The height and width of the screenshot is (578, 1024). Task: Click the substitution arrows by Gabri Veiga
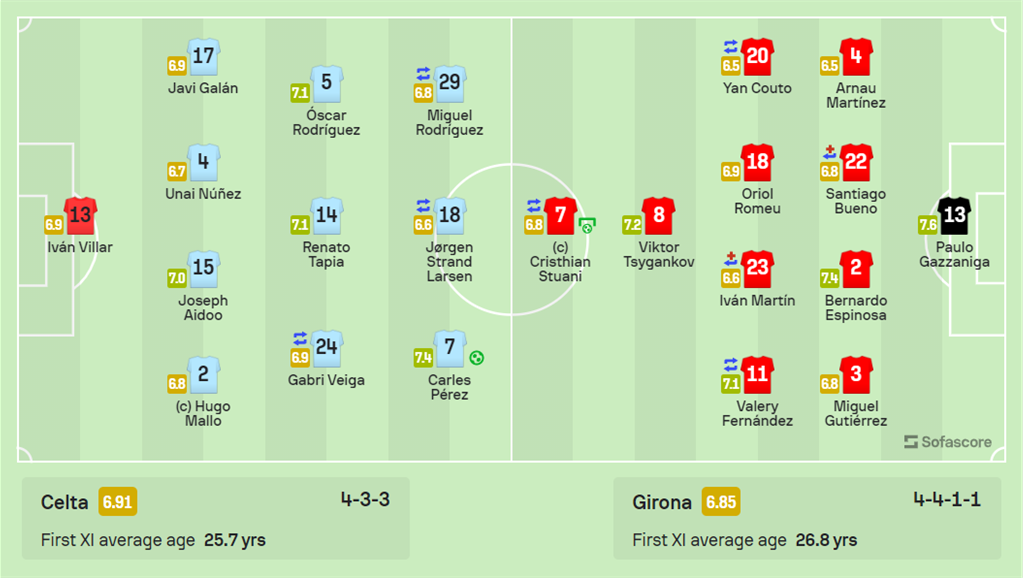tap(299, 338)
